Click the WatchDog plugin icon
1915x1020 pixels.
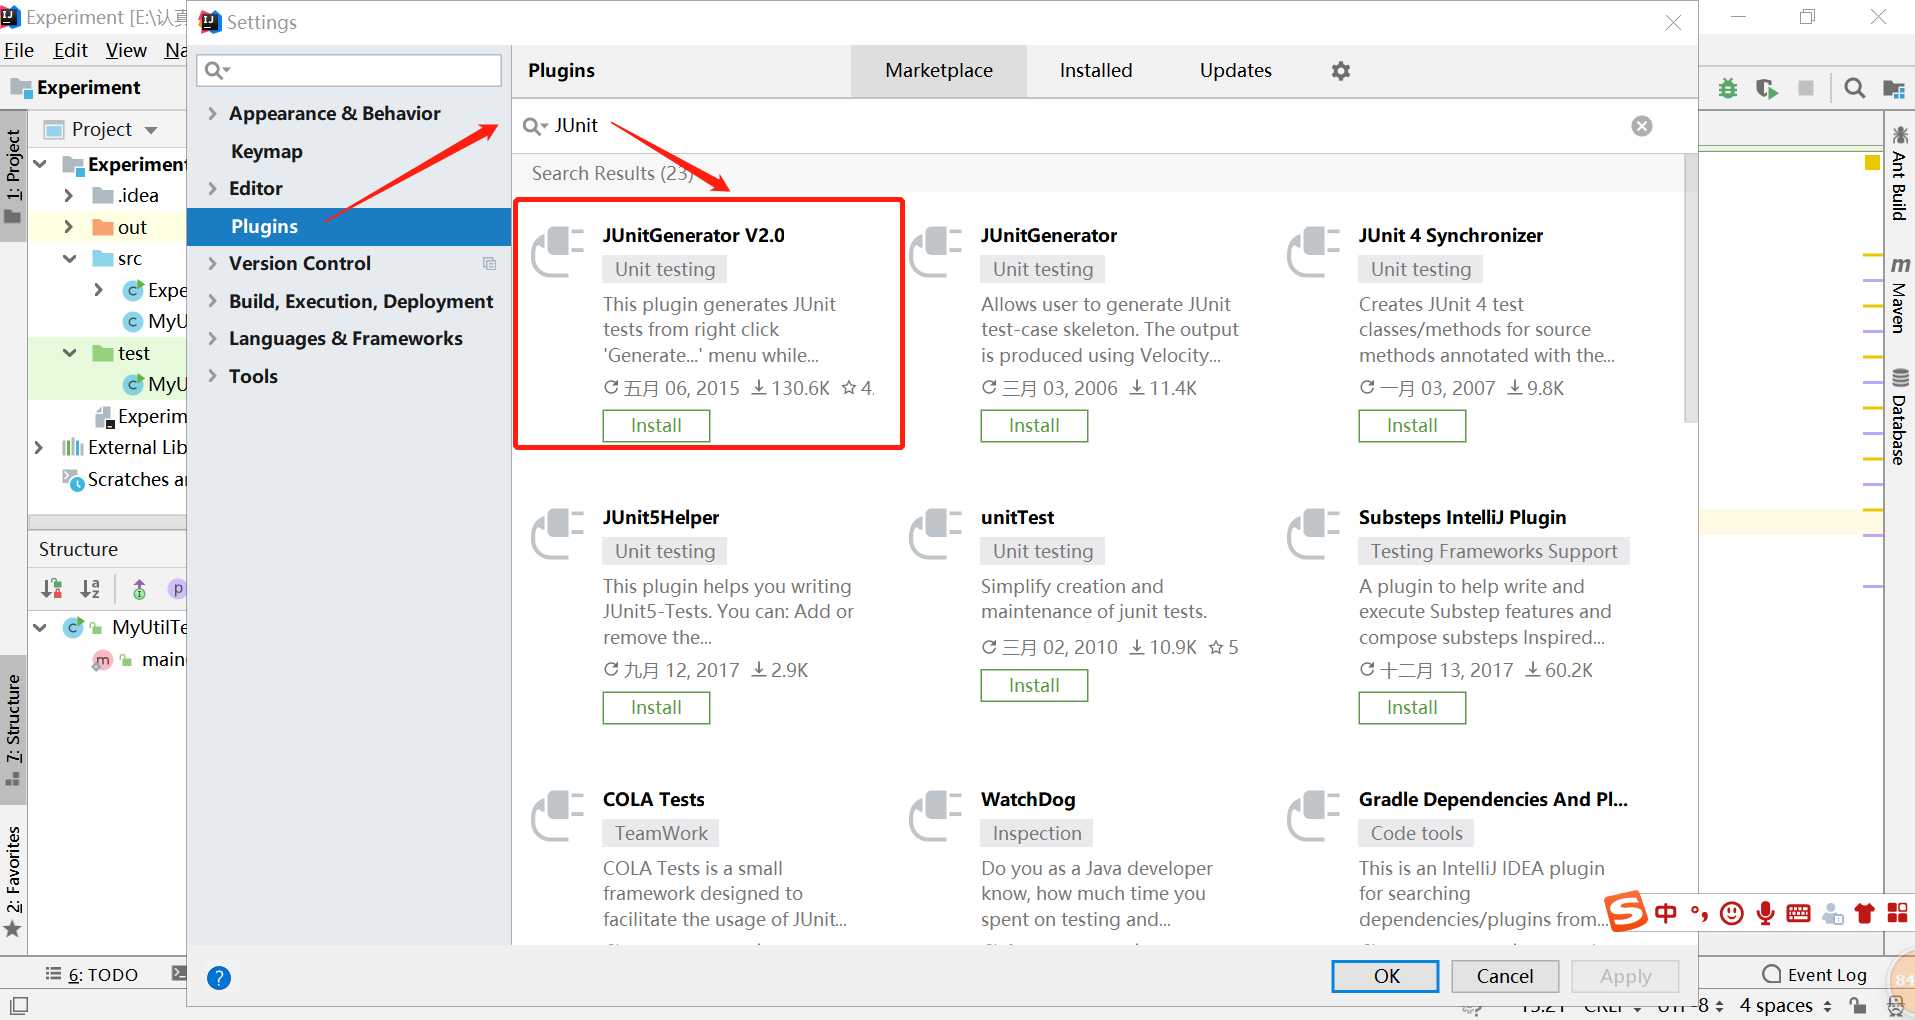[936, 816]
